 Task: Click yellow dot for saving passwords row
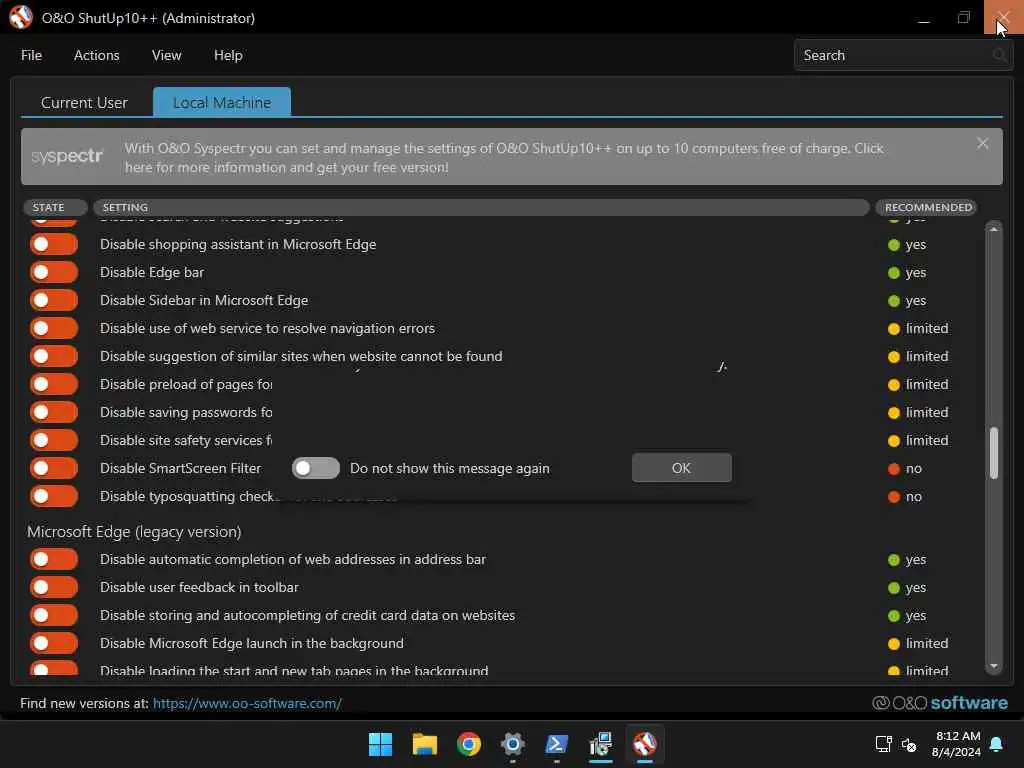(x=894, y=412)
